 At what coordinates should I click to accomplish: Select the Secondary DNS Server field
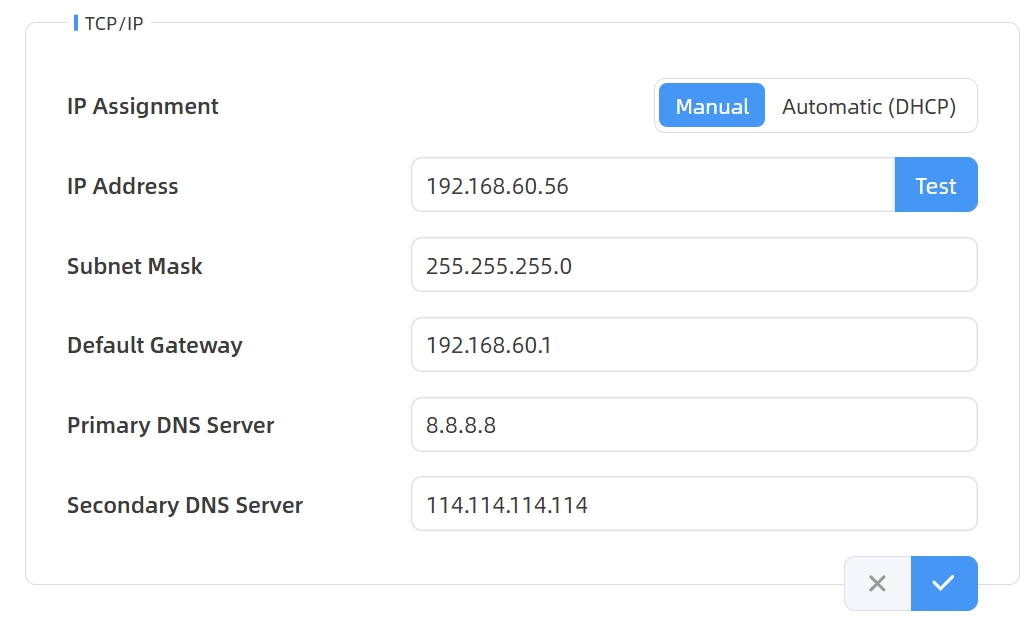(x=693, y=504)
